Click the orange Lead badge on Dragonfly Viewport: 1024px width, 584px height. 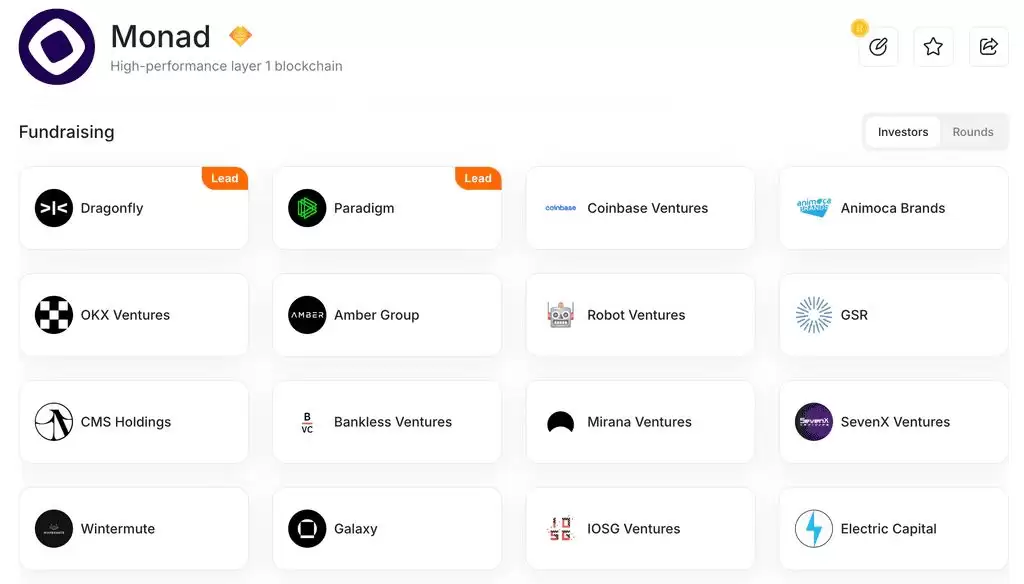[224, 178]
